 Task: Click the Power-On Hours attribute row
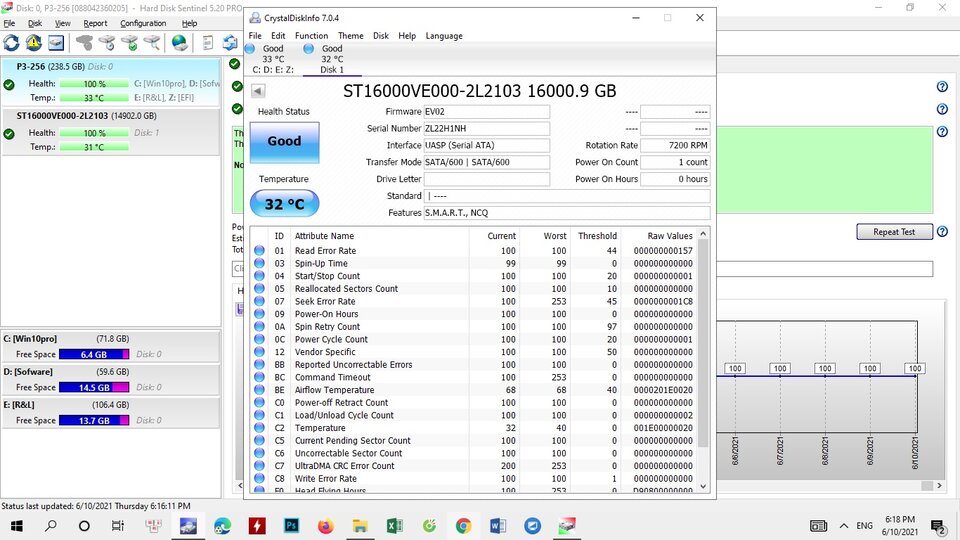pos(474,314)
